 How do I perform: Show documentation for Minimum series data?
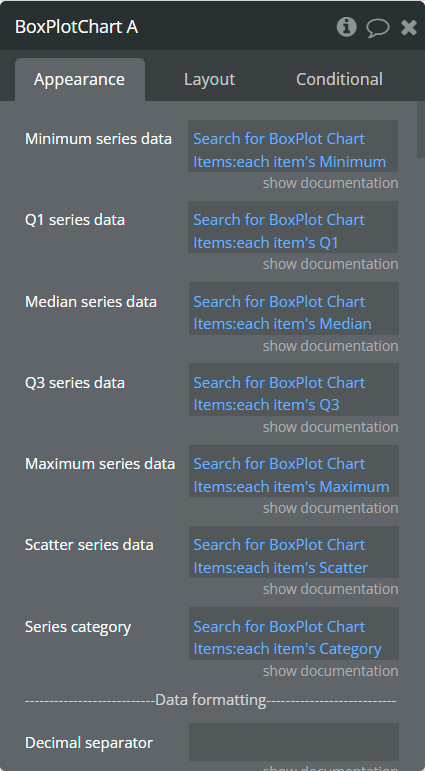click(x=331, y=183)
